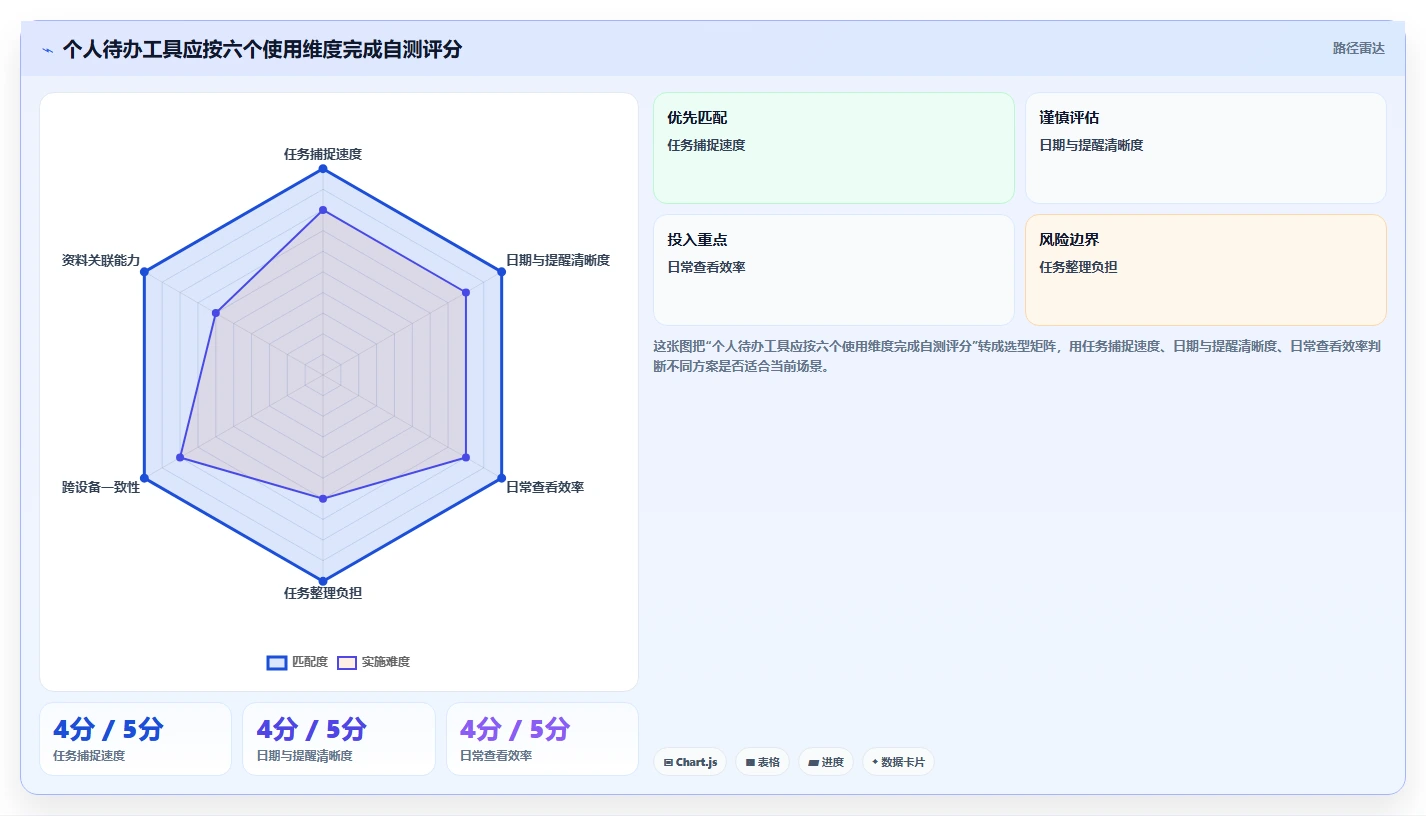Click 日常查看效率 inside the 投入重点 card
This screenshot has width=1426, height=816.
point(706,267)
